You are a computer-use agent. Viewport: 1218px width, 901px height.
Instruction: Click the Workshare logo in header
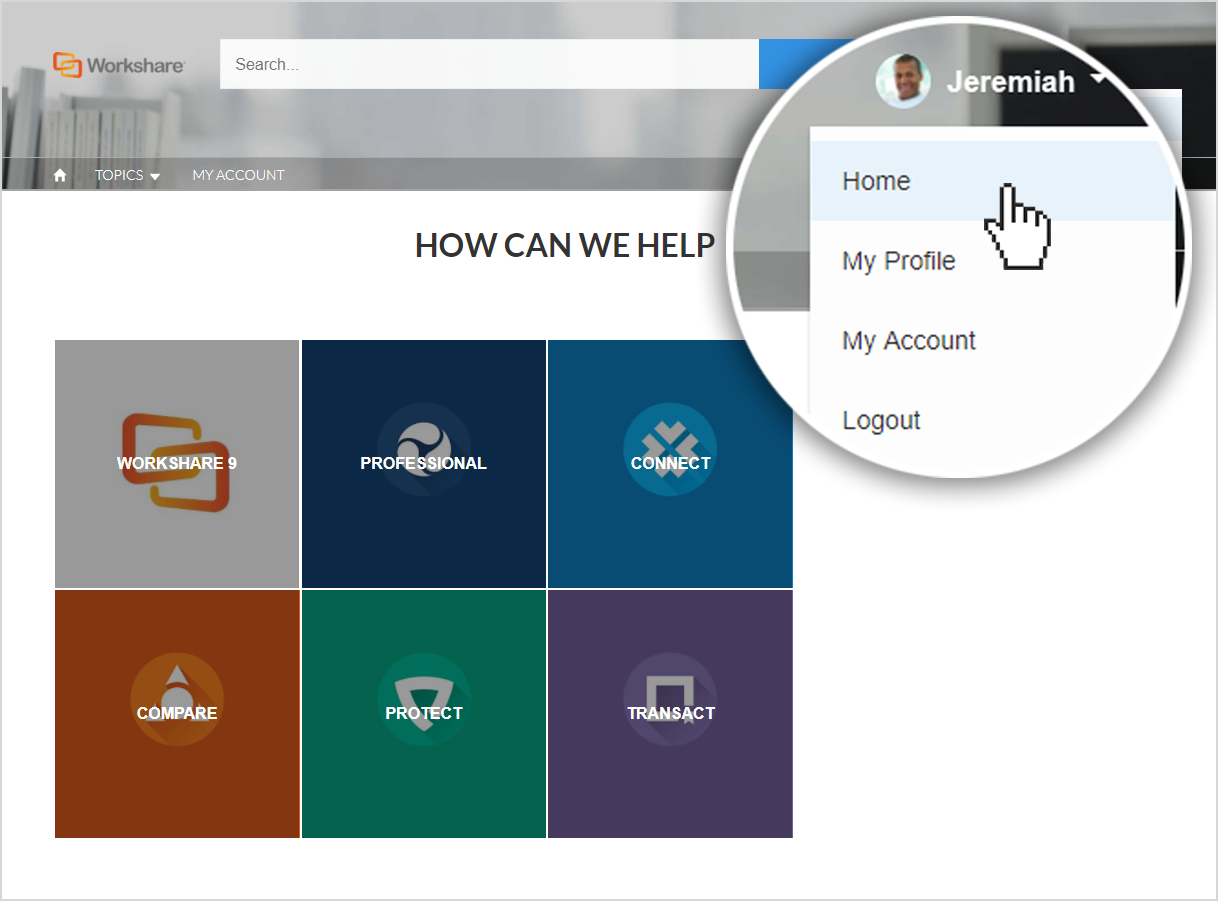coord(118,65)
